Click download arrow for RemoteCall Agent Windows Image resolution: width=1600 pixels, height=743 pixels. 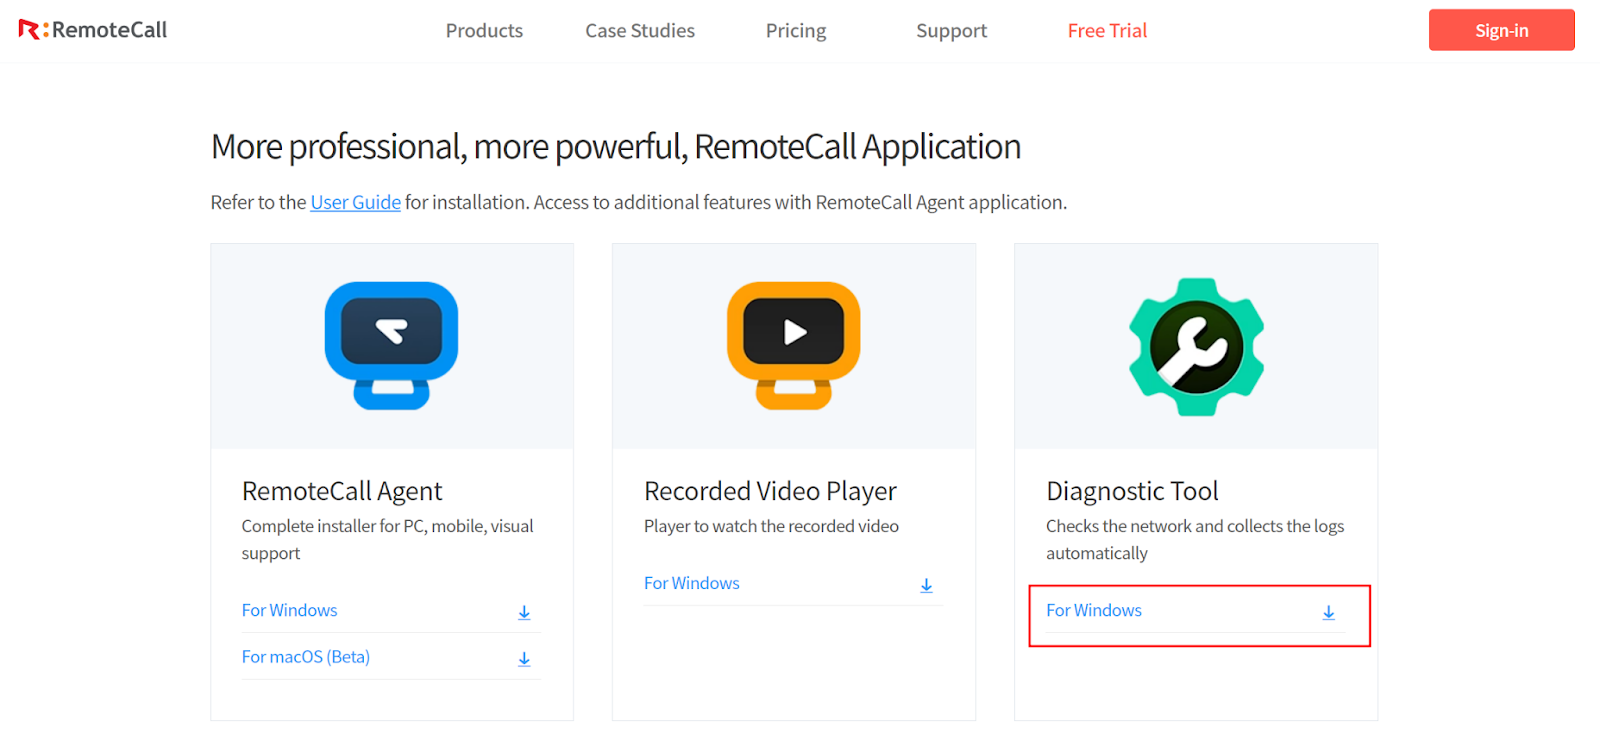524,612
